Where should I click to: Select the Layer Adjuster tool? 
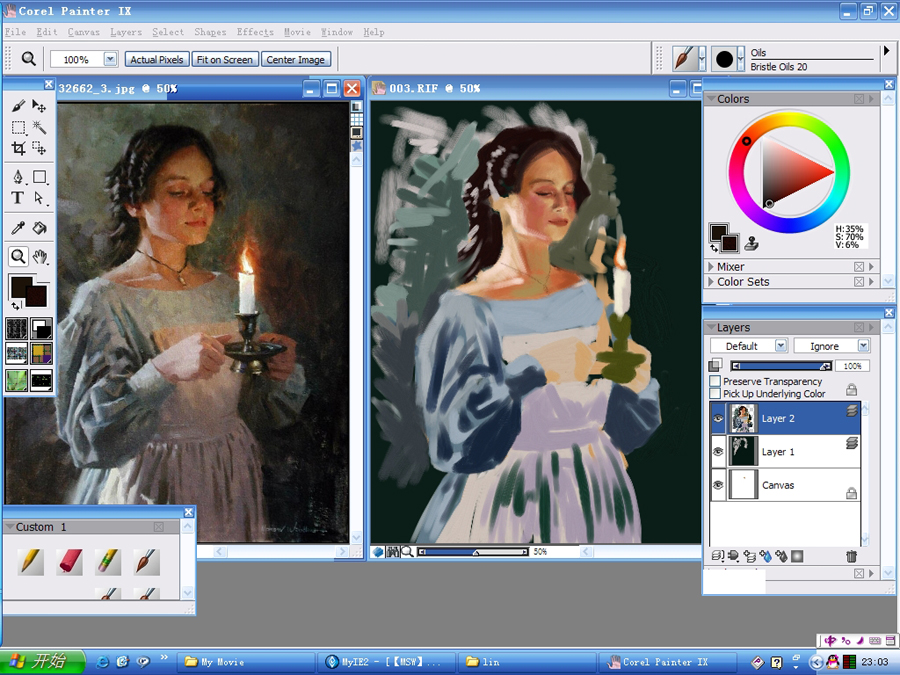(39, 106)
